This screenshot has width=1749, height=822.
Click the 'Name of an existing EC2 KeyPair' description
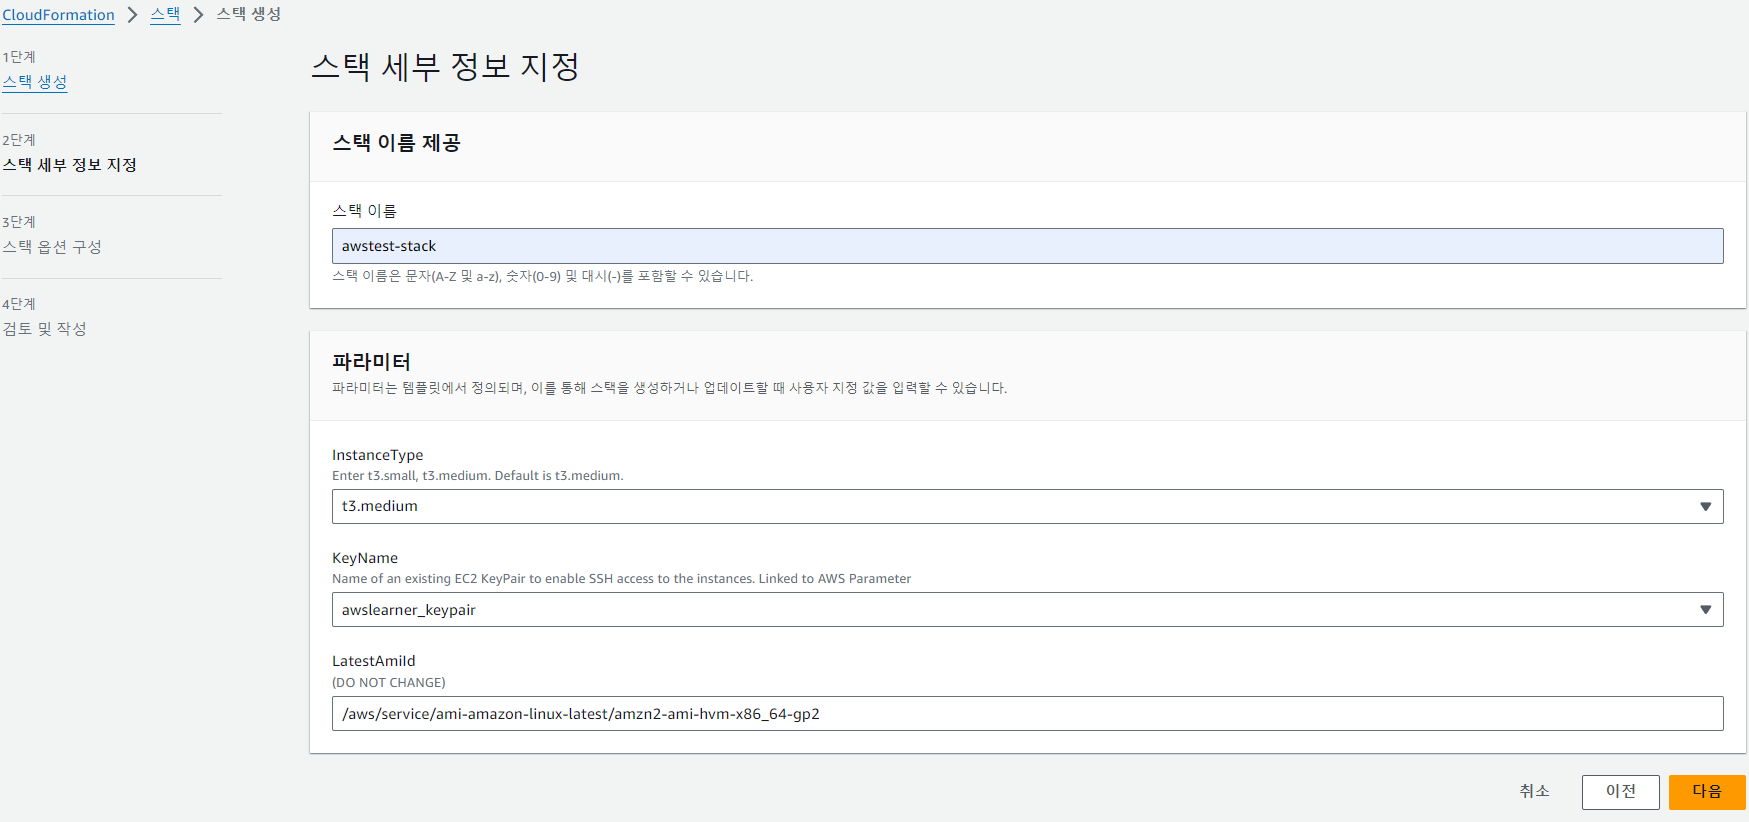pos(621,579)
